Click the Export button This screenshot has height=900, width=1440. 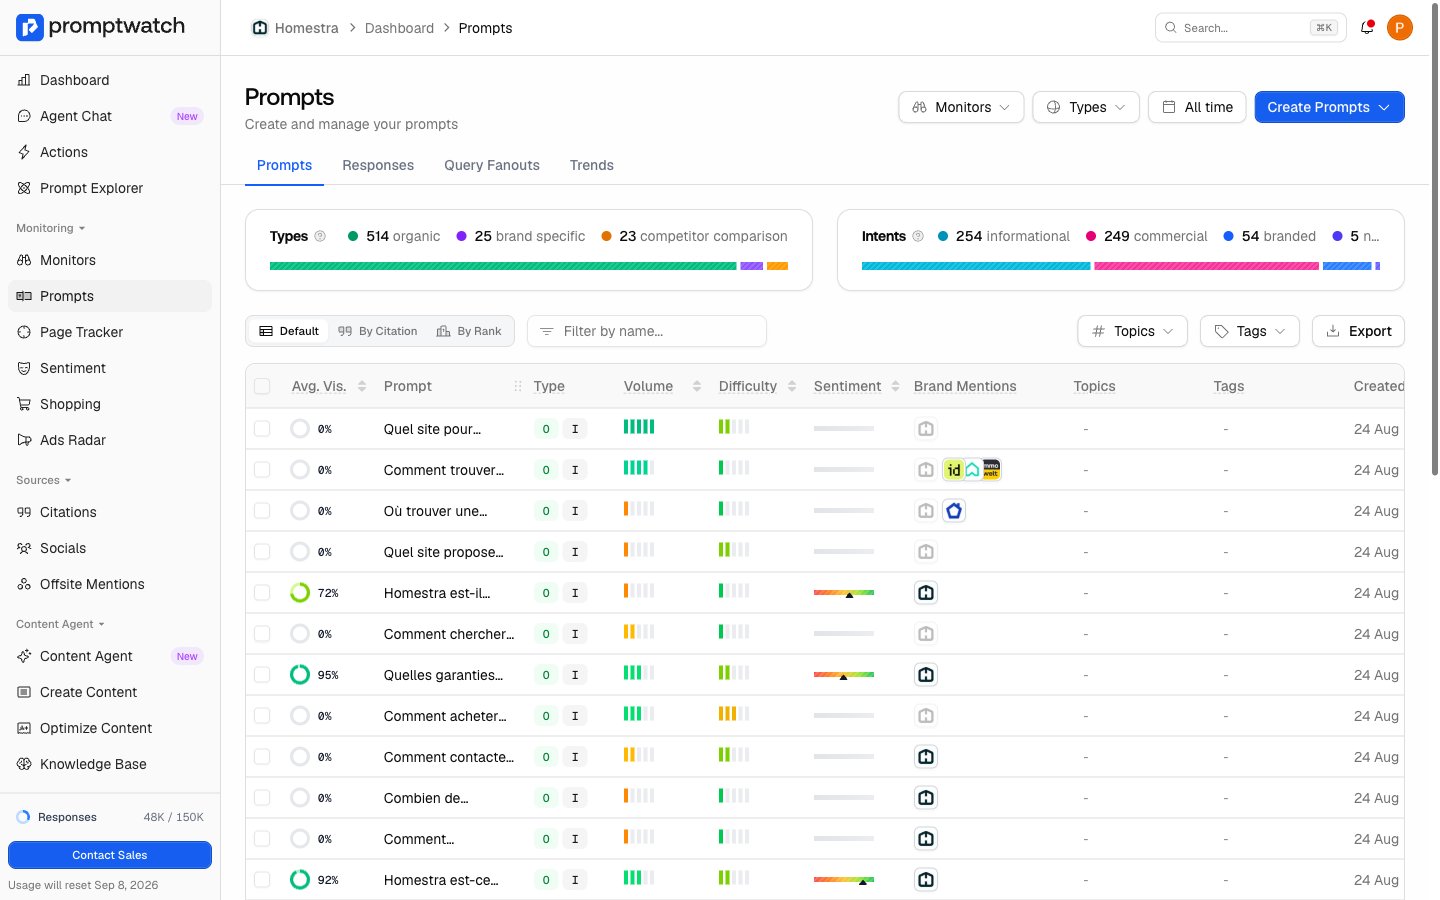pos(1358,331)
